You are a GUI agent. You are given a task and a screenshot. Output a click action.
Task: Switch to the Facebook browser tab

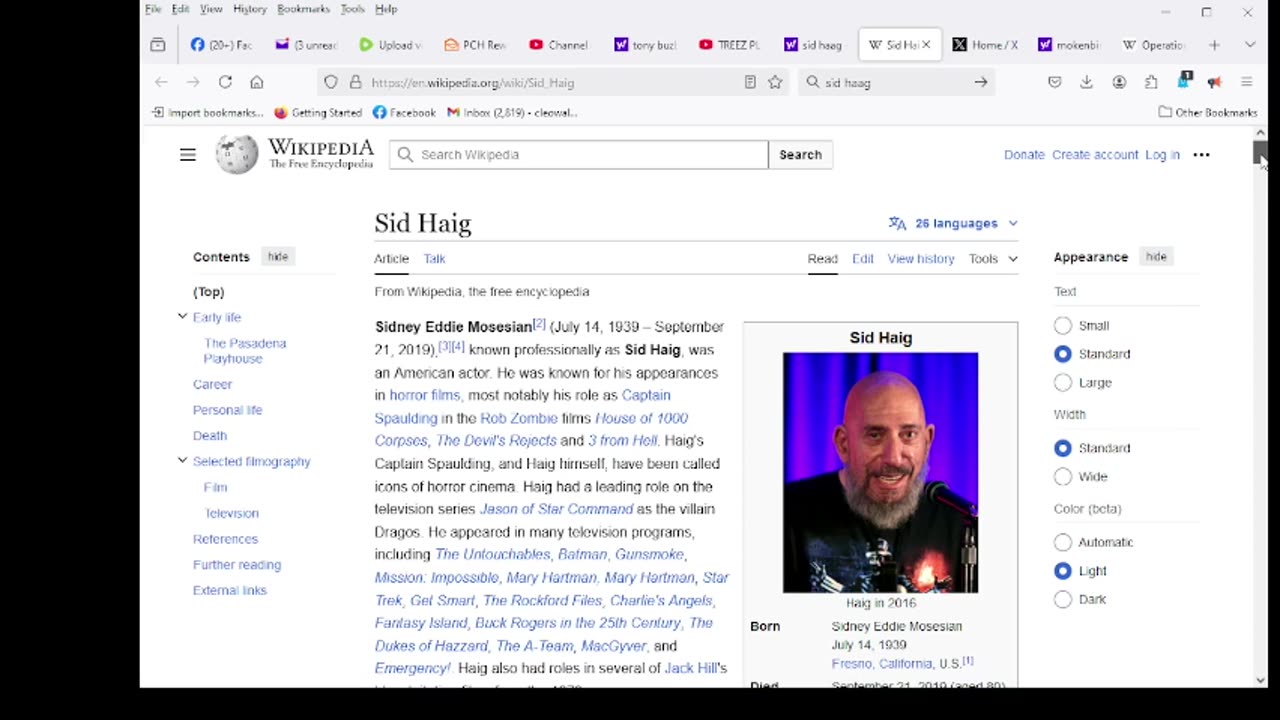pyautogui.click(x=221, y=45)
